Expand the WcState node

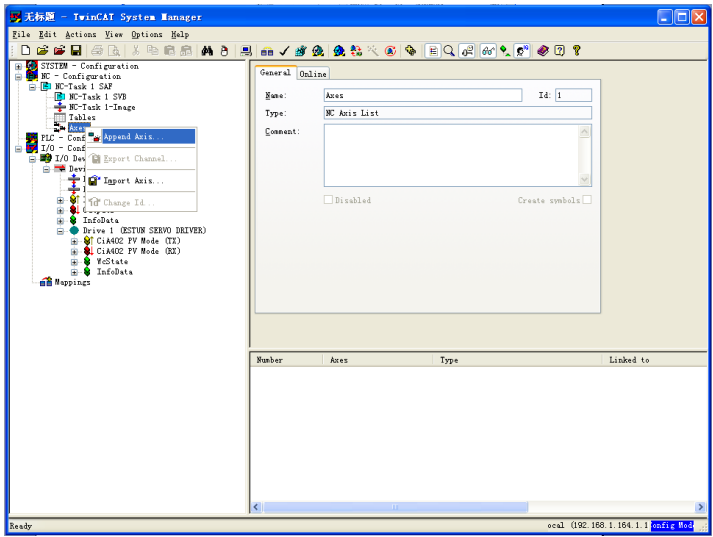74,262
